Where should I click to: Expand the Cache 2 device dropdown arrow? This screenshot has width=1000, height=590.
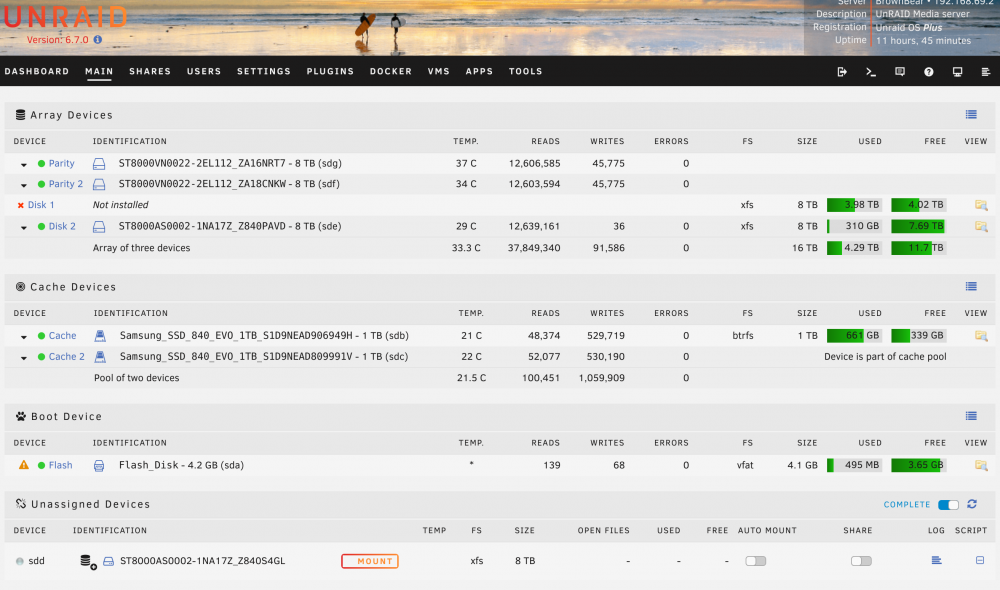(24, 357)
